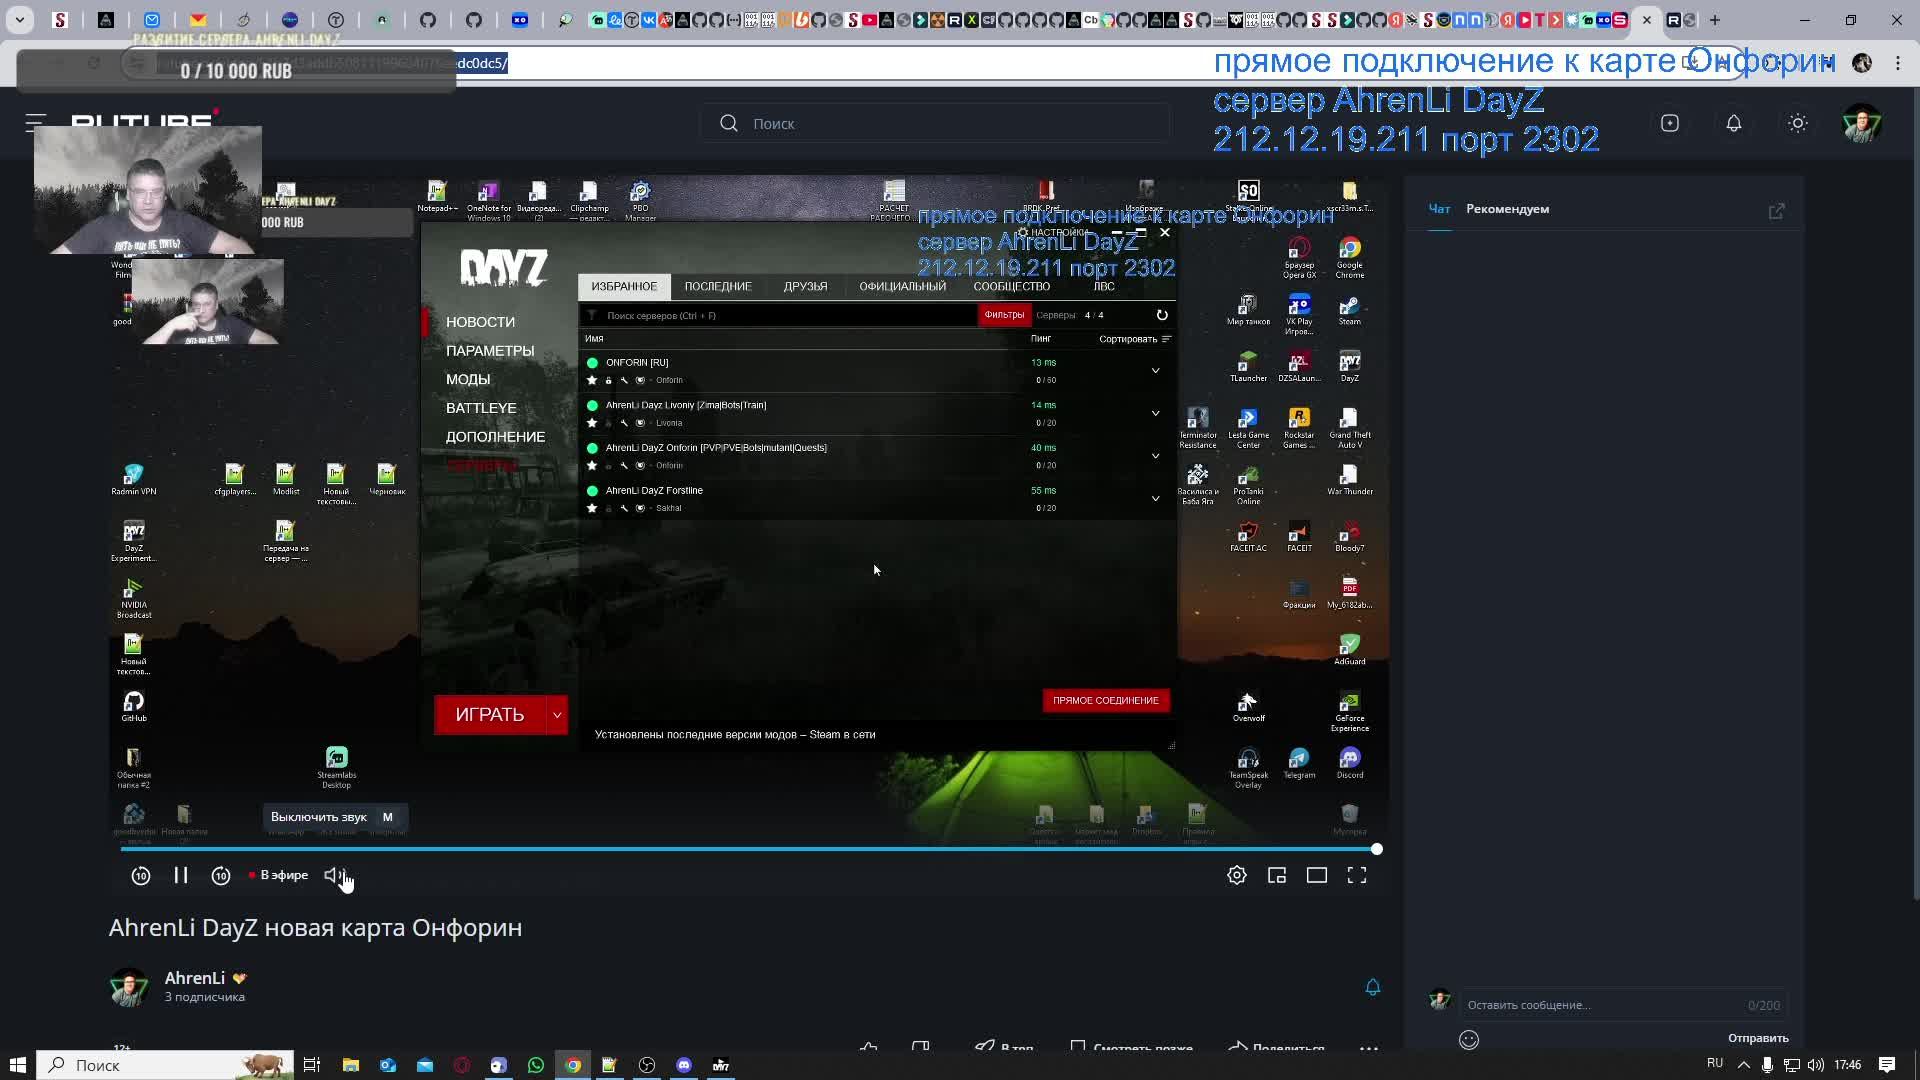
Task: Expand AhrenLi DayZ Onforin server row
Action: 1155,456
